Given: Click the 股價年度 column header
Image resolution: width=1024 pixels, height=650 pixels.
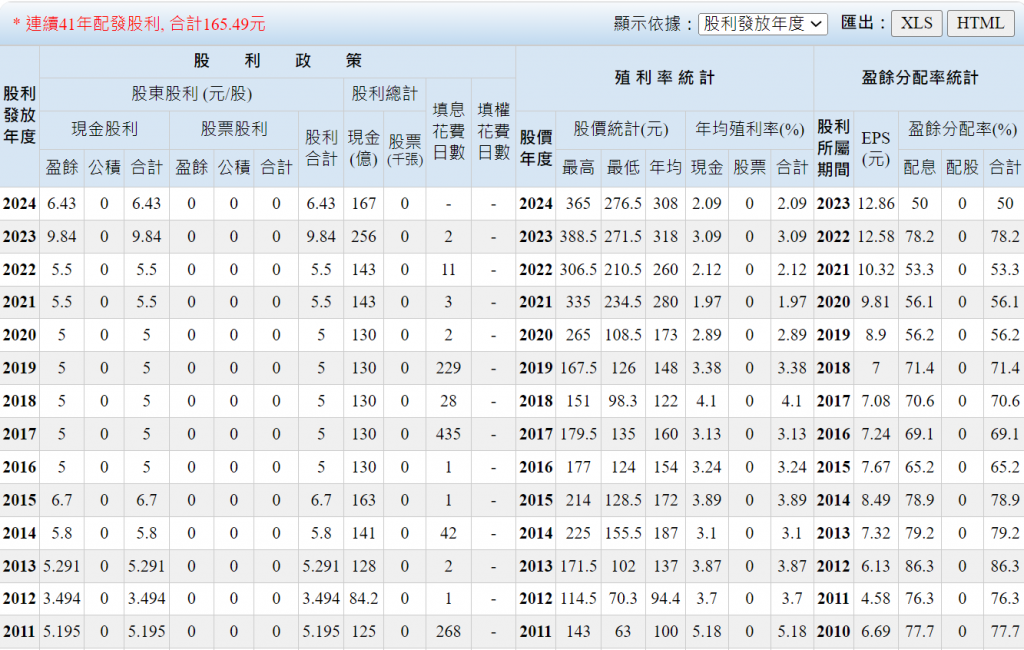Looking at the screenshot, I should [535, 148].
